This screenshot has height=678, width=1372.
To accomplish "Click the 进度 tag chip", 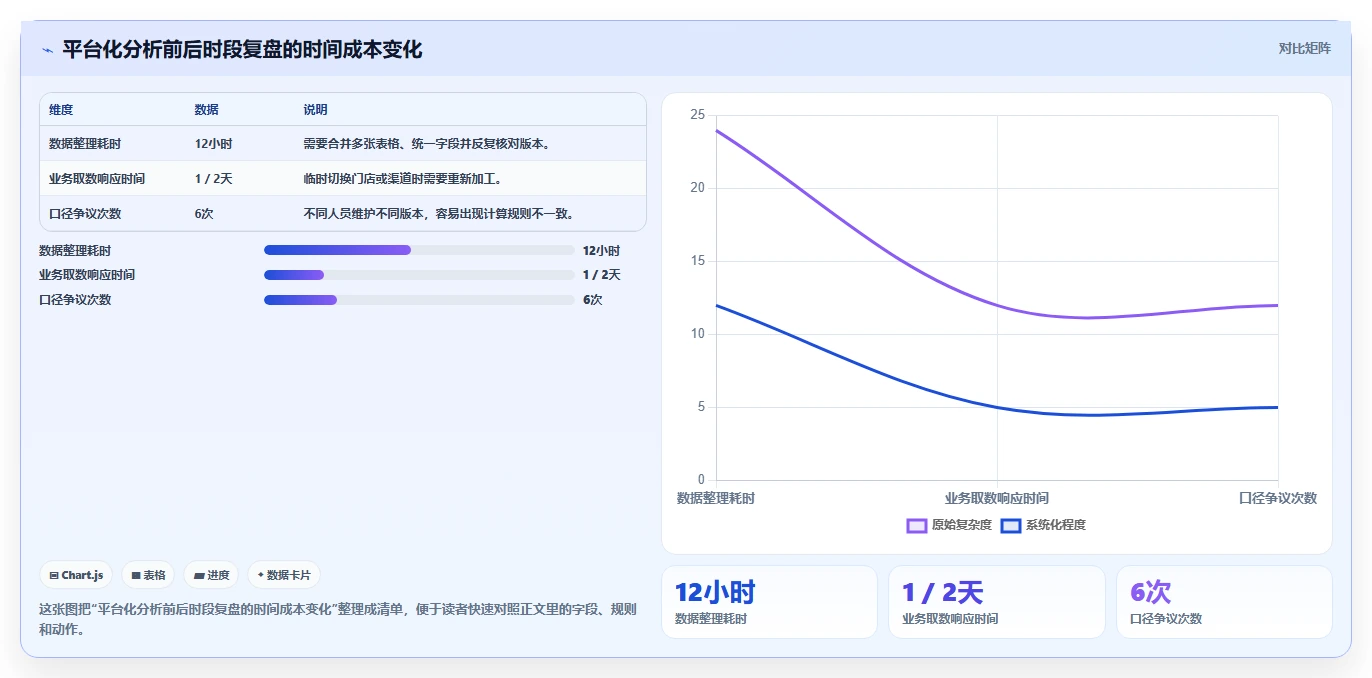I will (211, 575).
